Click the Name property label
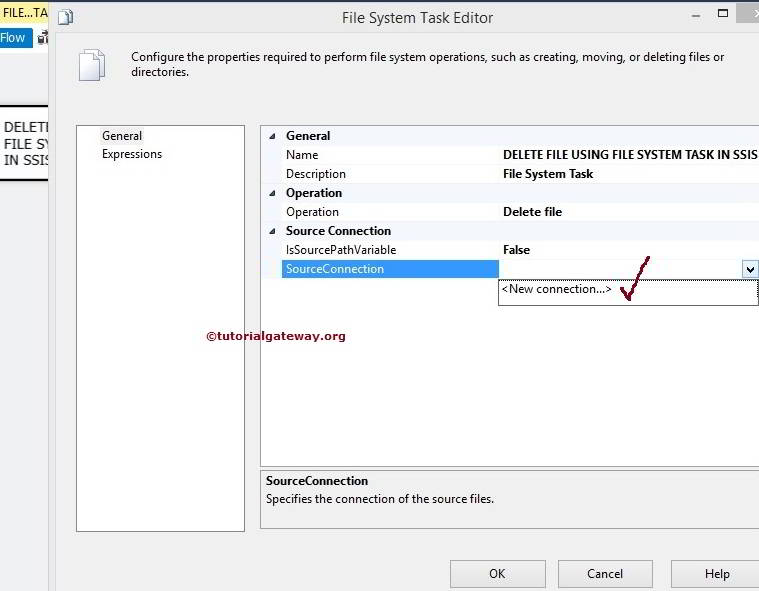This screenshot has height=591, width=759. pos(302,155)
